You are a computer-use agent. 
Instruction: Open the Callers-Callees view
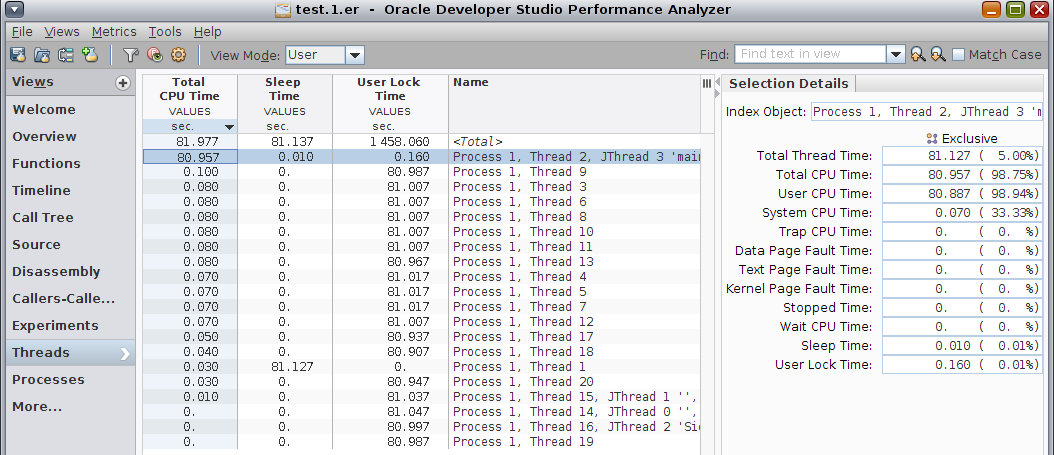pyautogui.click(x=71, y=298)
